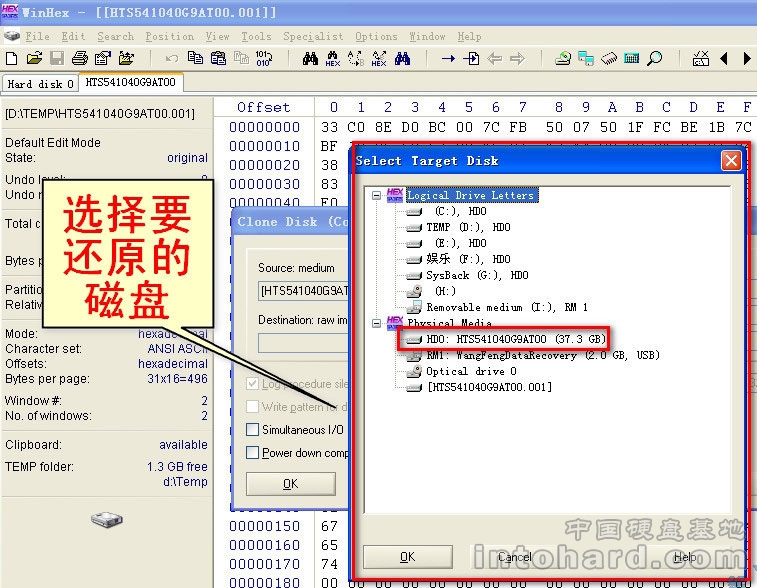Click Help in Select Target Disk dialog

coord(684,557)
